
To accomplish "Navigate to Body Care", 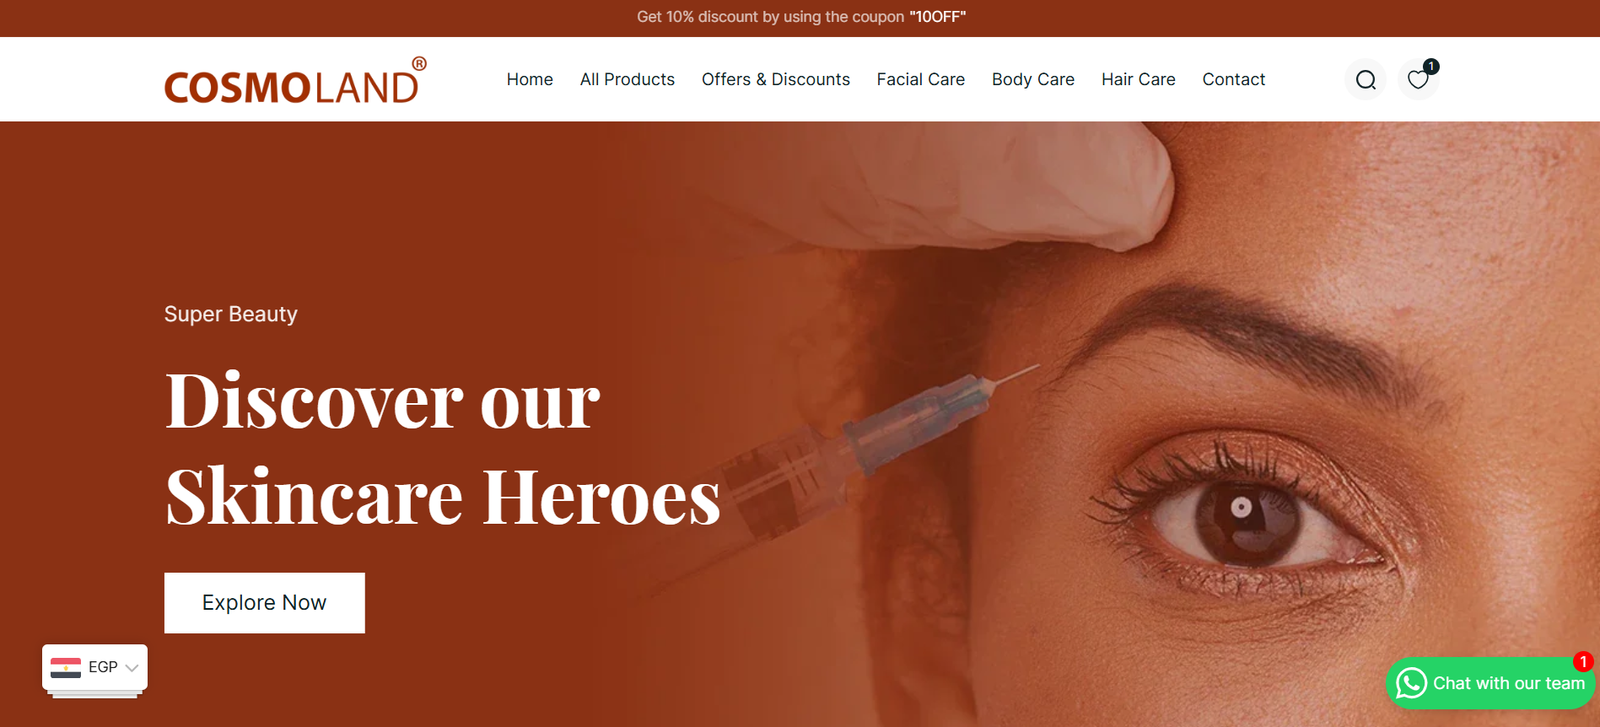I will [x=1033, y=79].
